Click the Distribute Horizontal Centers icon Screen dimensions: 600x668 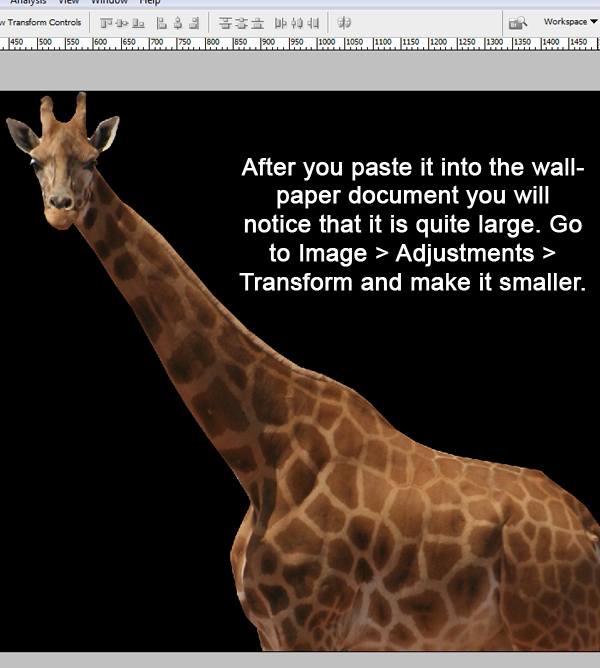pyautogui.click(x=297, y=23)
